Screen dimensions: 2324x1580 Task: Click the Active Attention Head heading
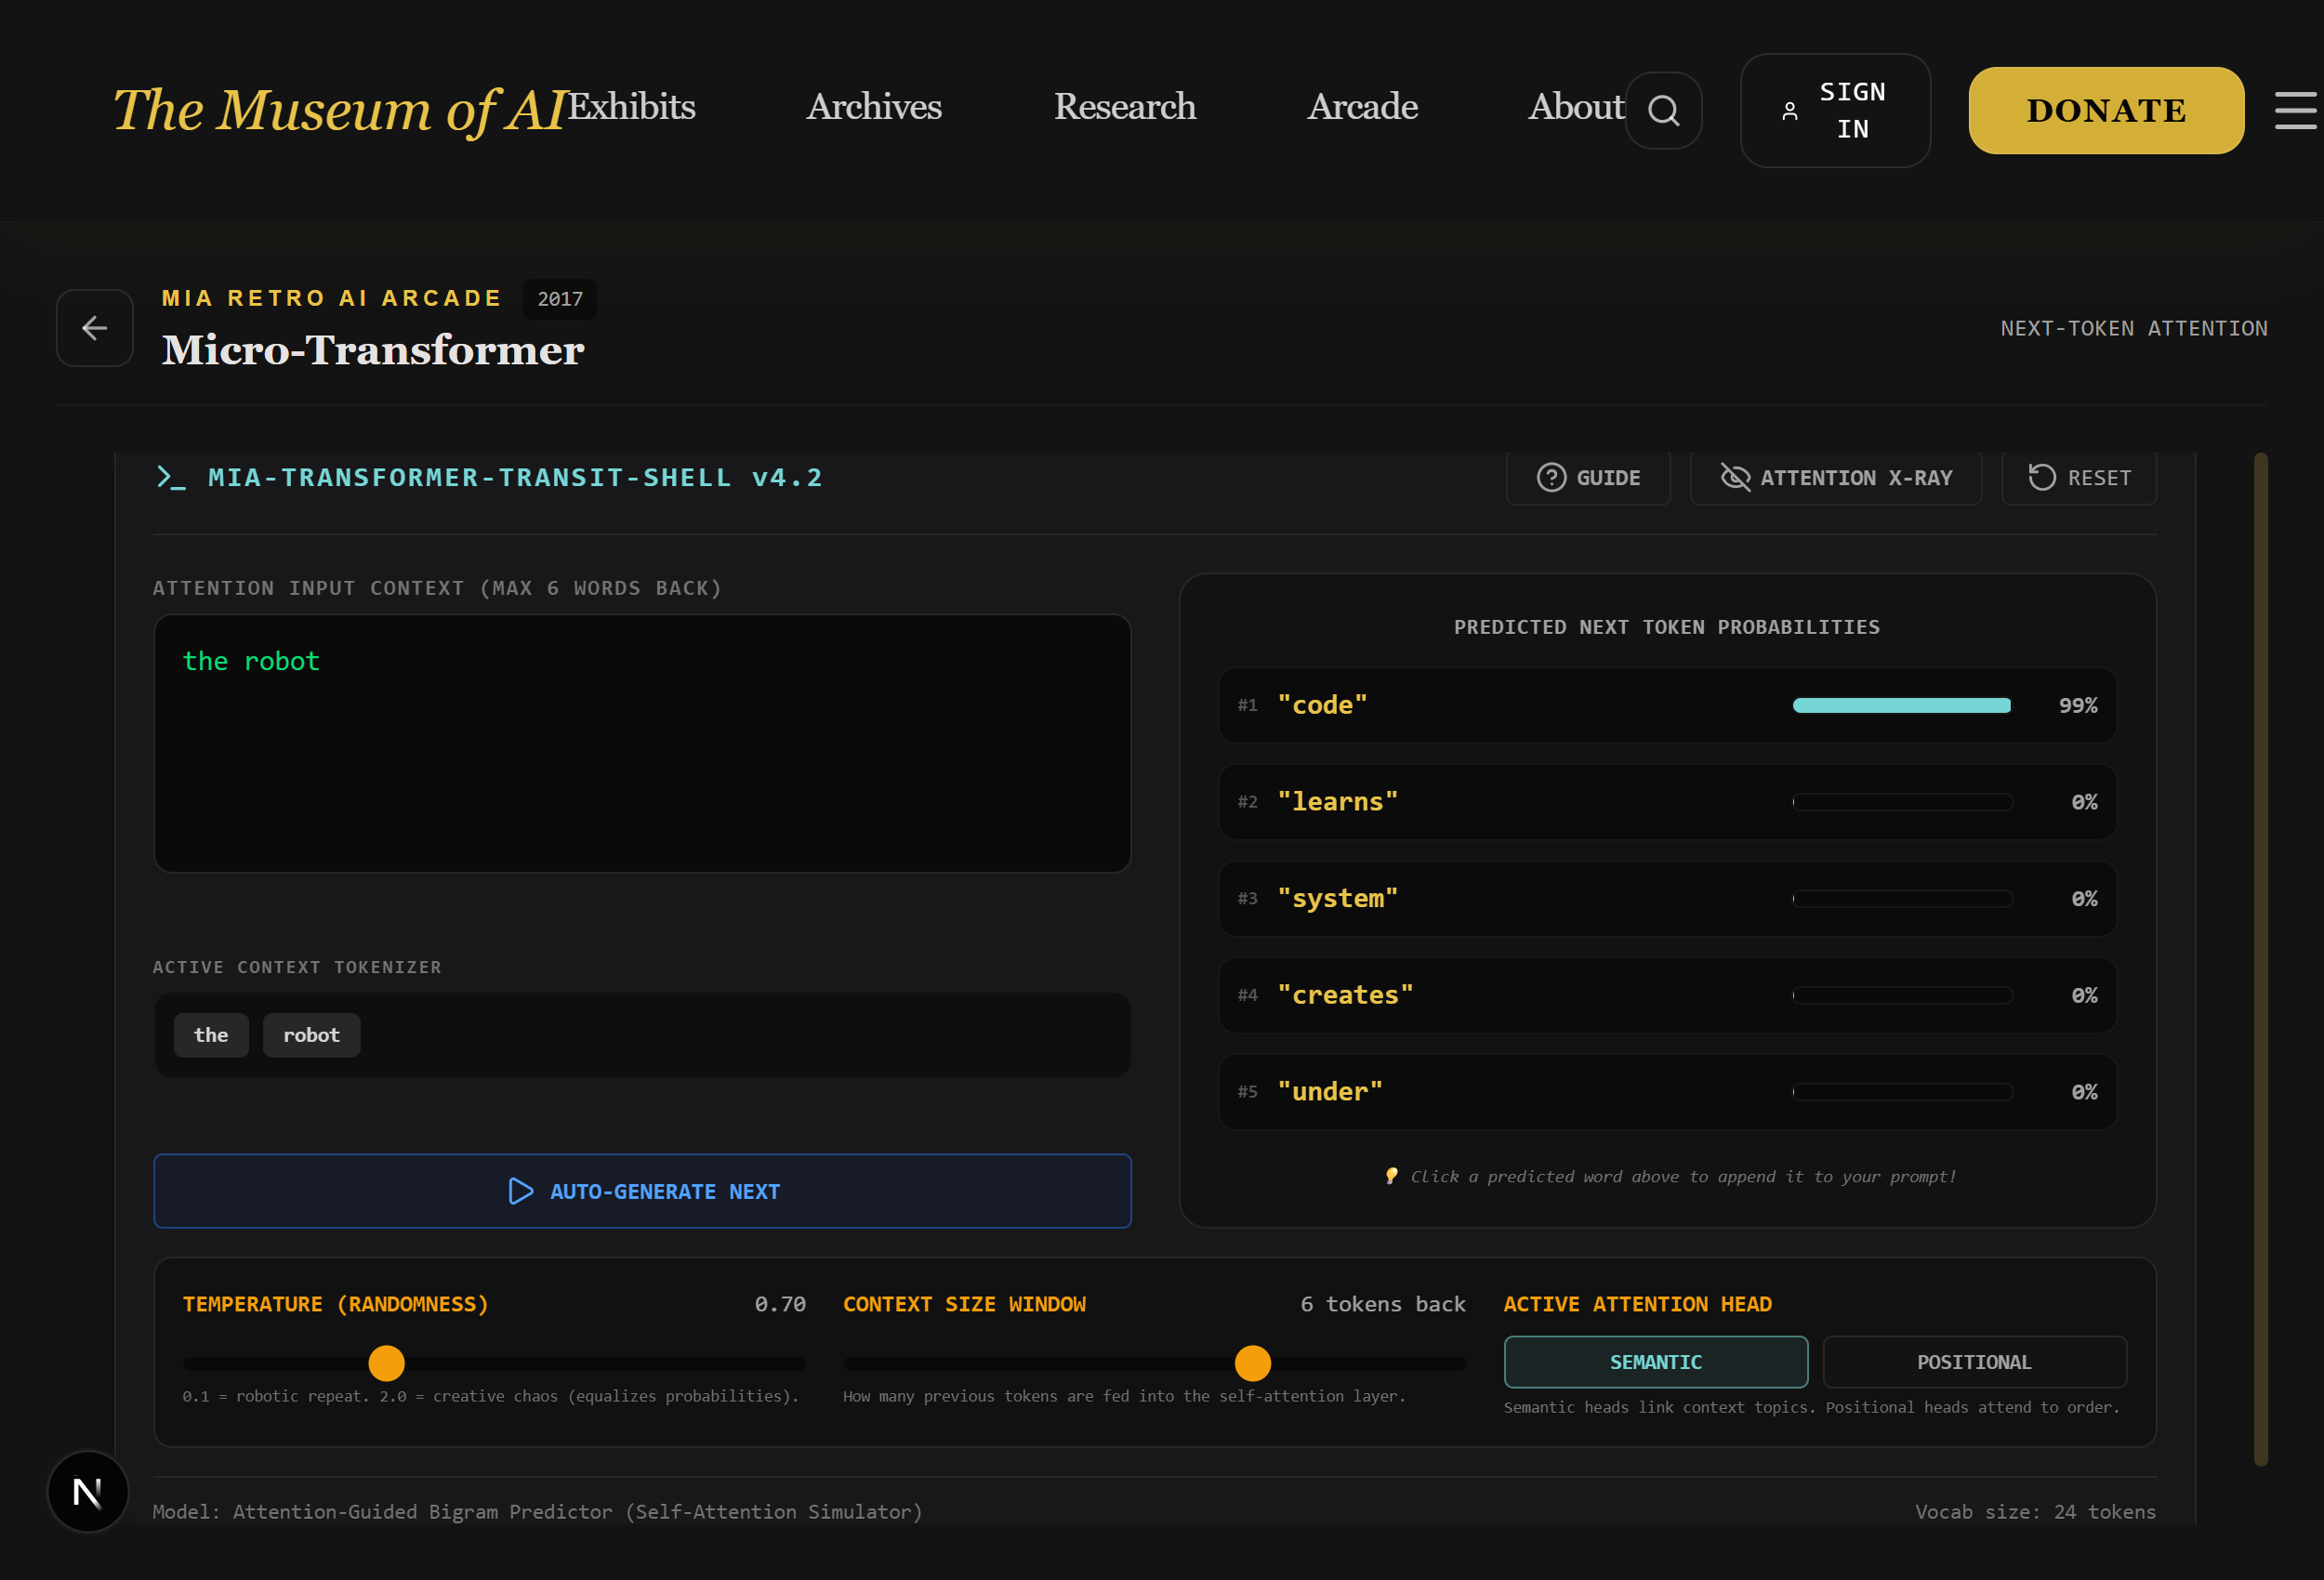tap(1638, 1304)
